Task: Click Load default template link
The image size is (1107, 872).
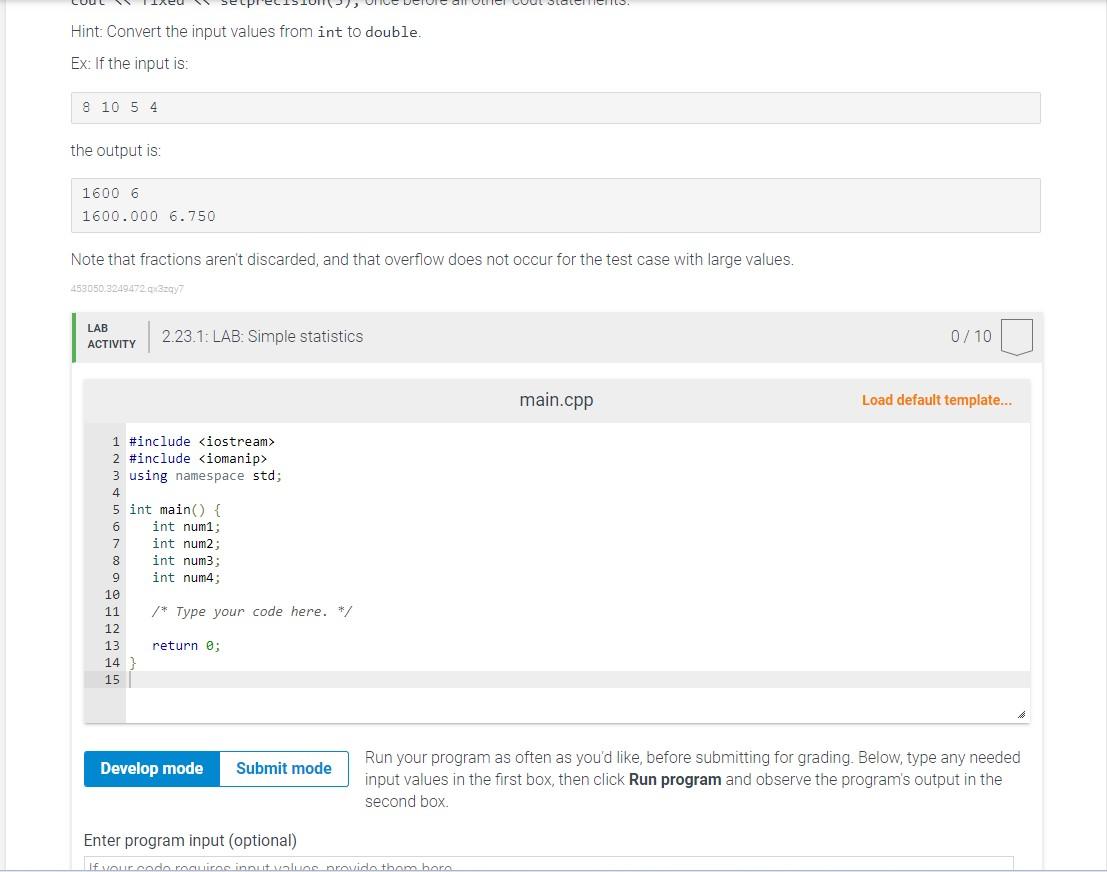Action: coord(936,400)
